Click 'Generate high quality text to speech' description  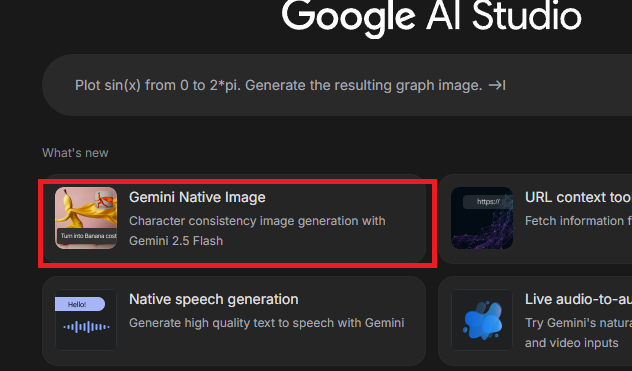click(x=266, y=323)
